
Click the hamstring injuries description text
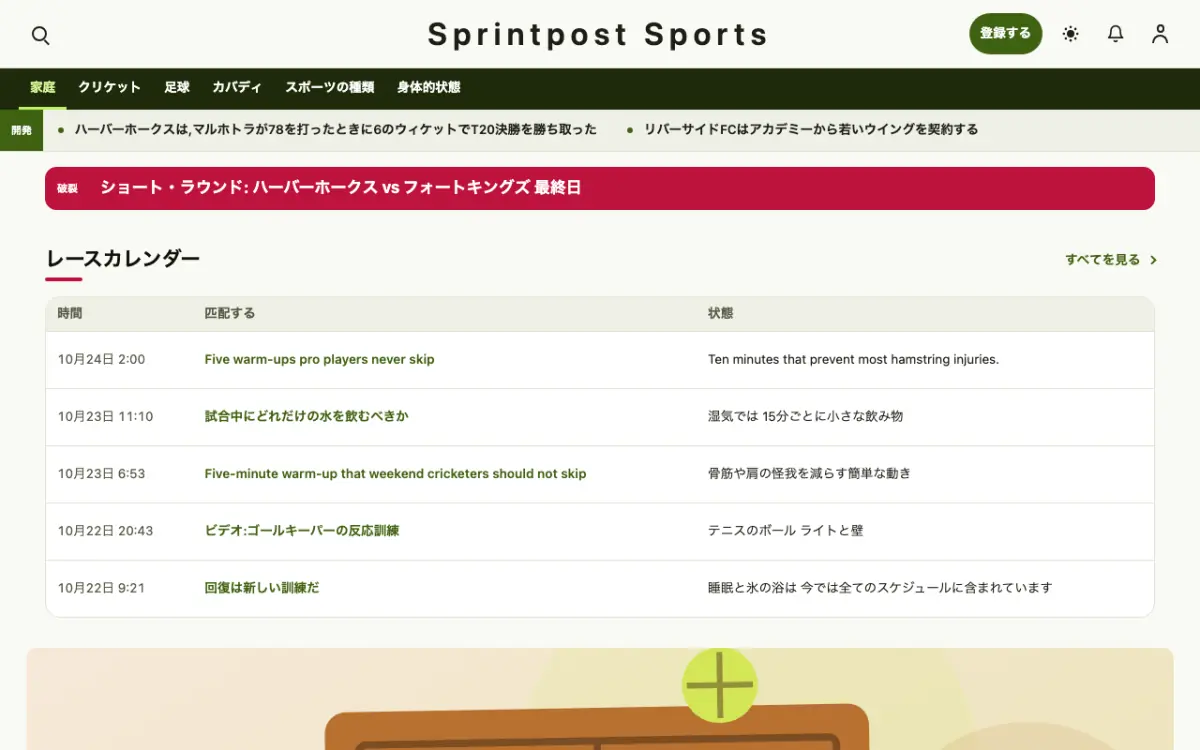(x=854, y=360)
